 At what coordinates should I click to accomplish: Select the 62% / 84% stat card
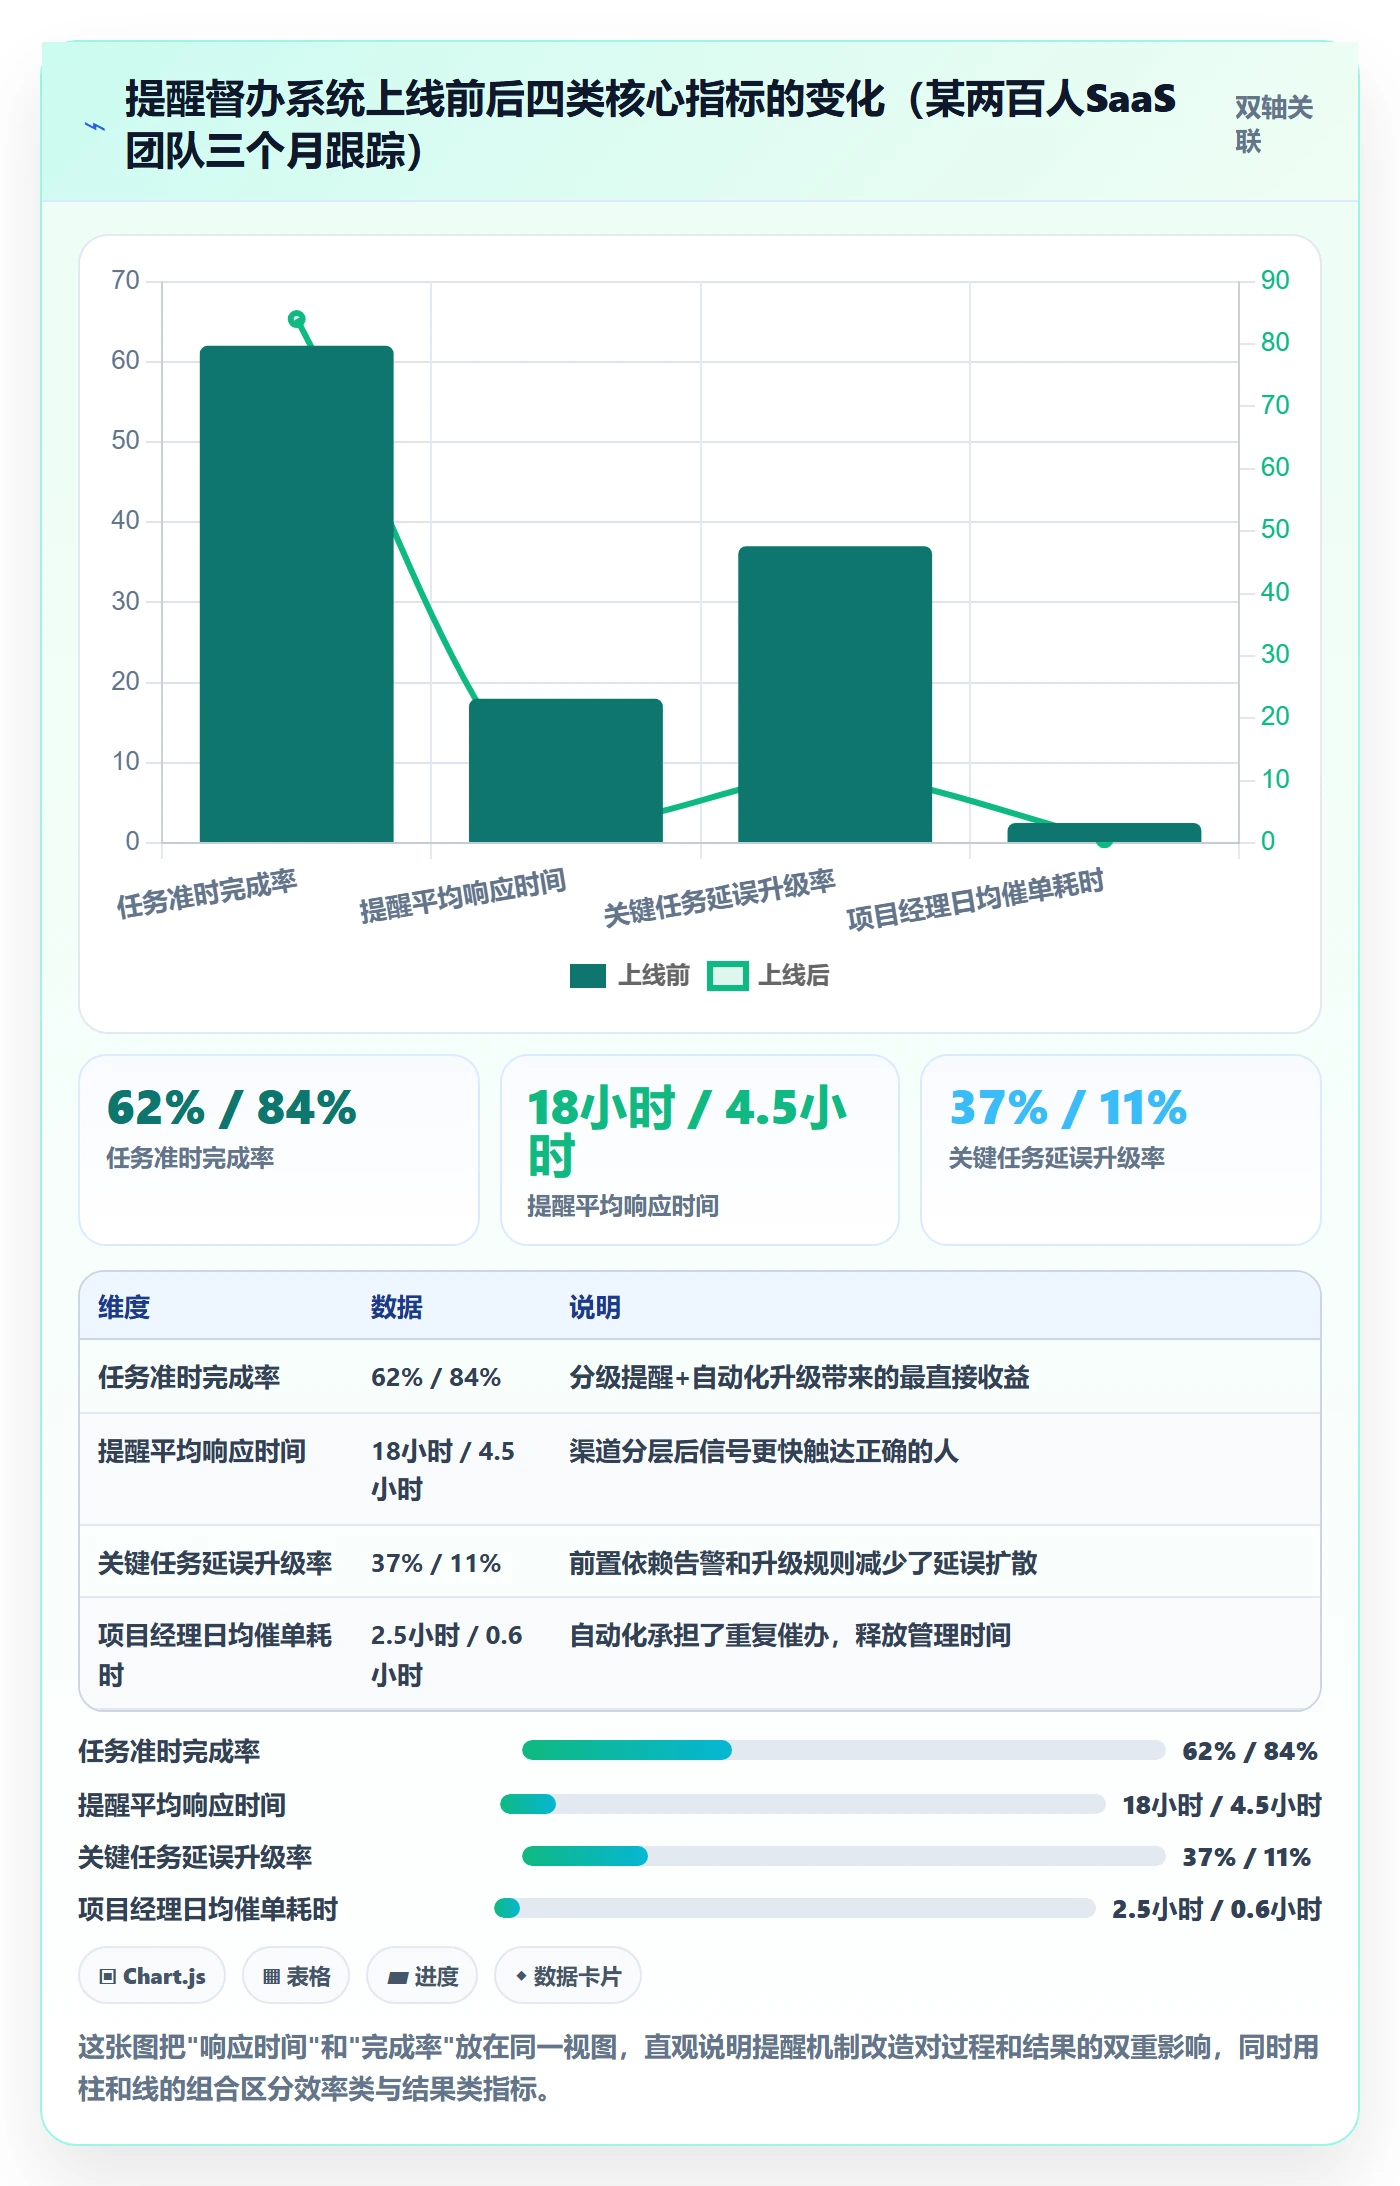[x=279, y=1150]
